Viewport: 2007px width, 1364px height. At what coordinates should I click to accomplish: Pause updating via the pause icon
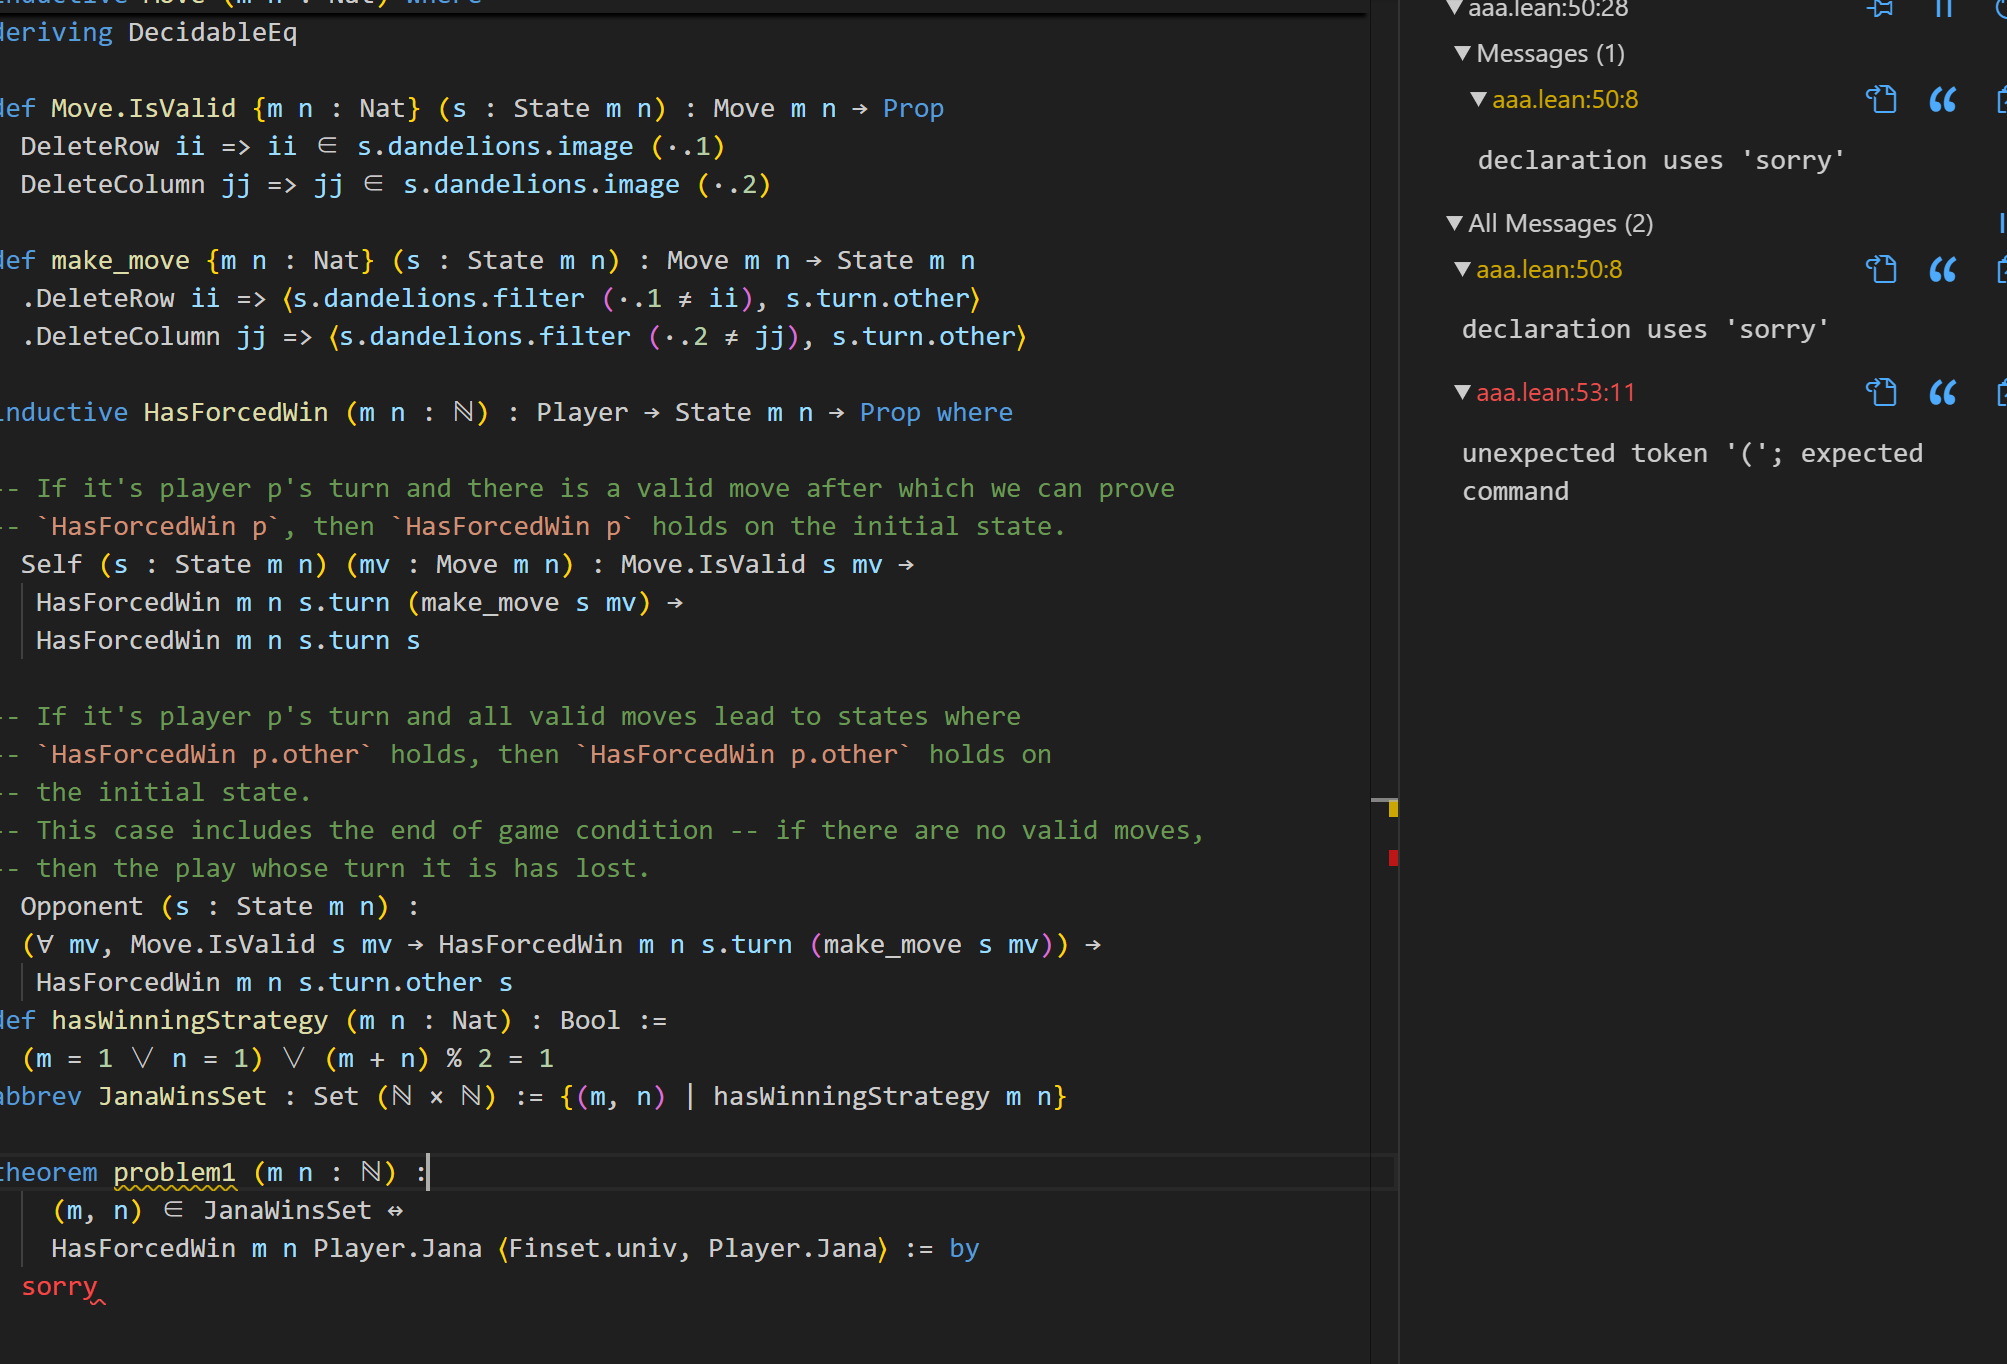[x=1943, y=9]
